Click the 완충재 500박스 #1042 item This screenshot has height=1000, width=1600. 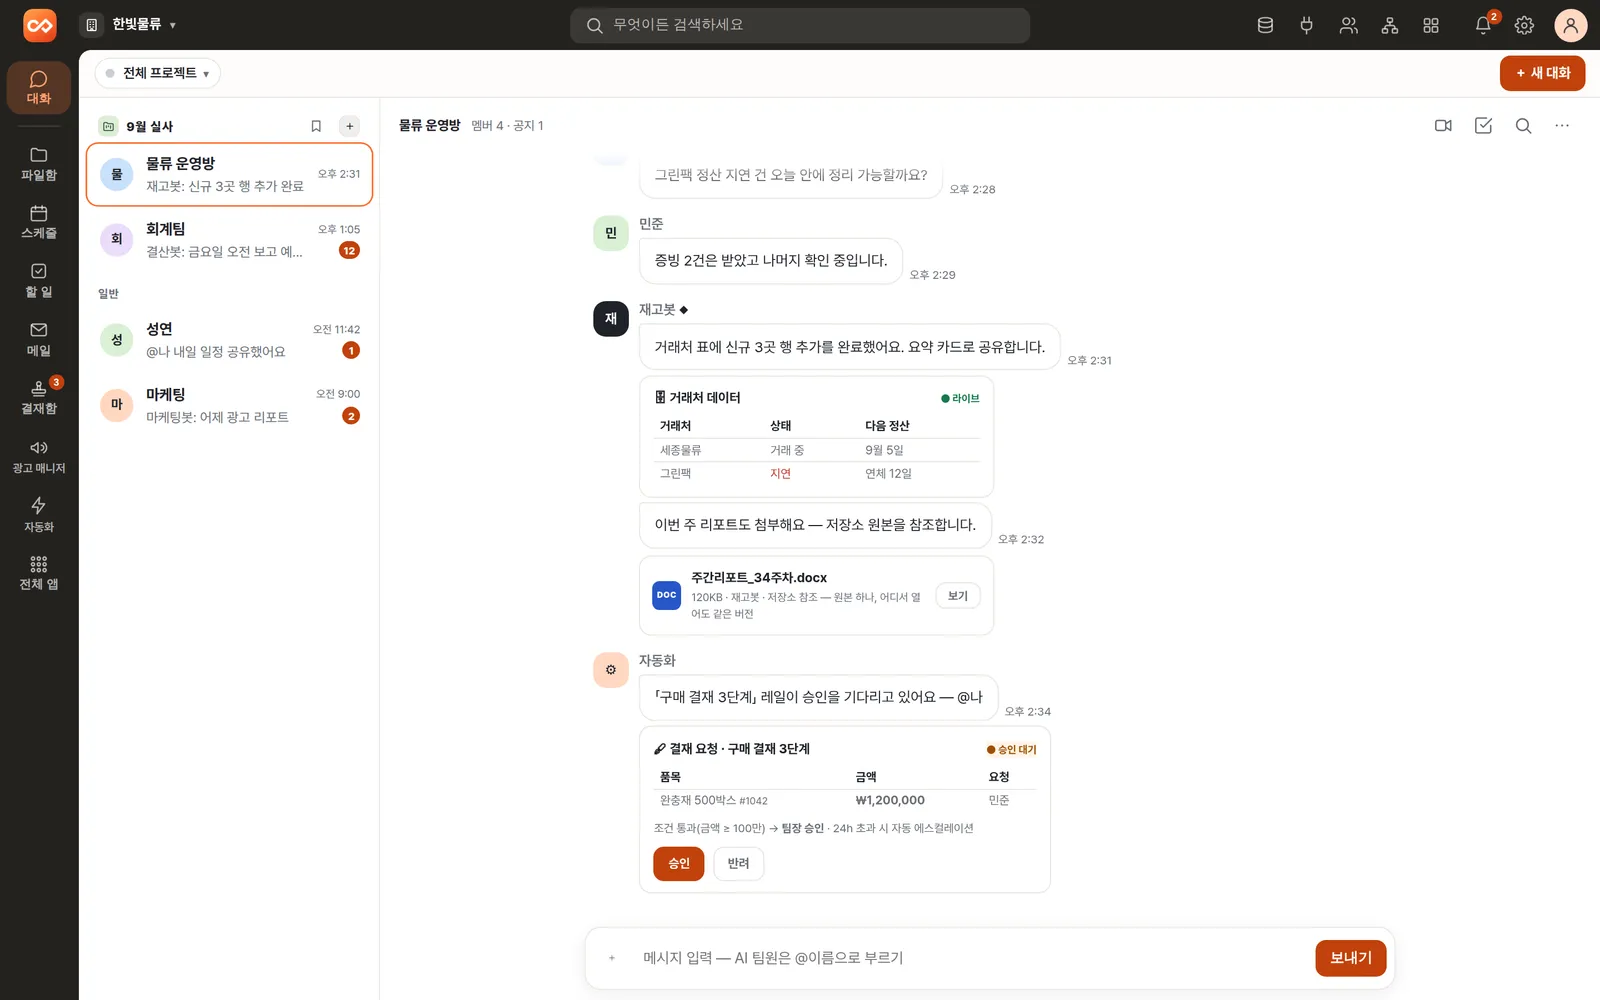(x=714, y=800)
